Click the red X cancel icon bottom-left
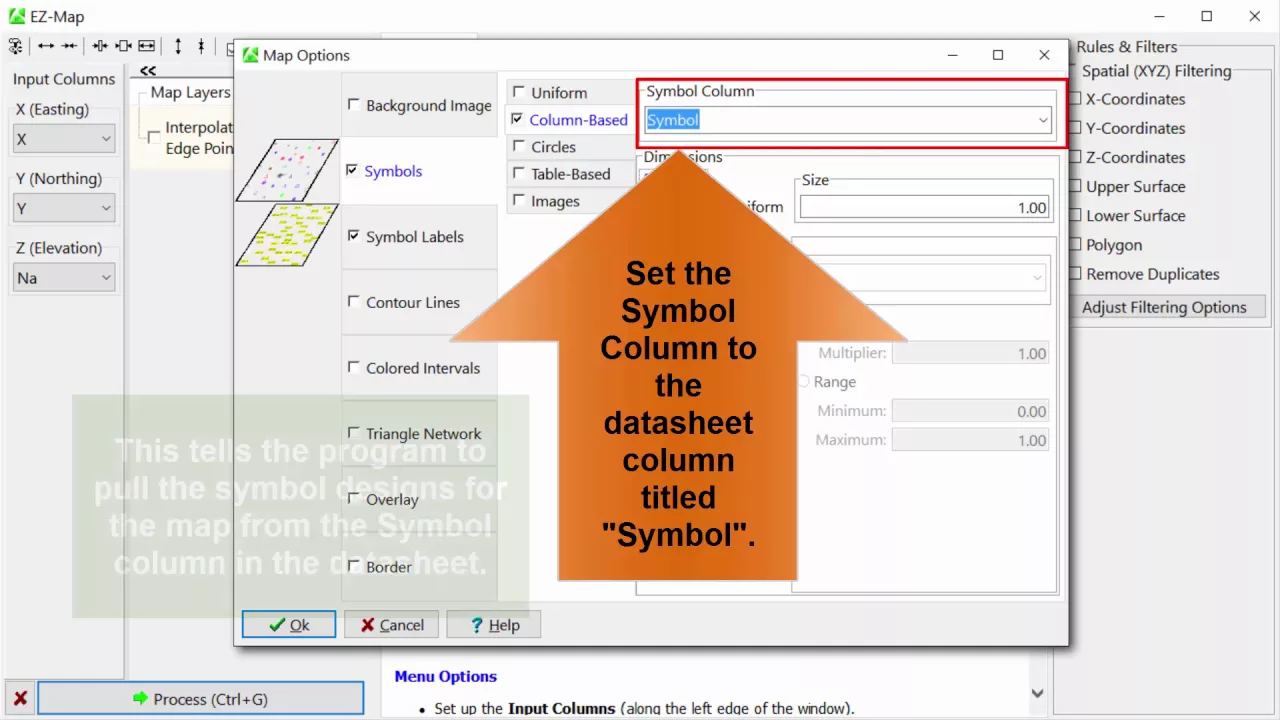 pyautogui.click(x=20, y=698)
